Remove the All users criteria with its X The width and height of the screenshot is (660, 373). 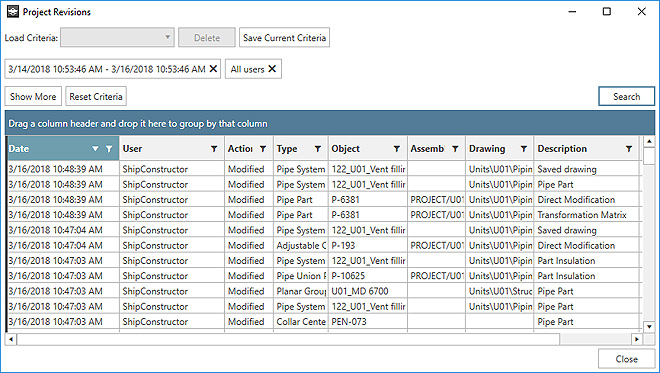pos(272,69)
